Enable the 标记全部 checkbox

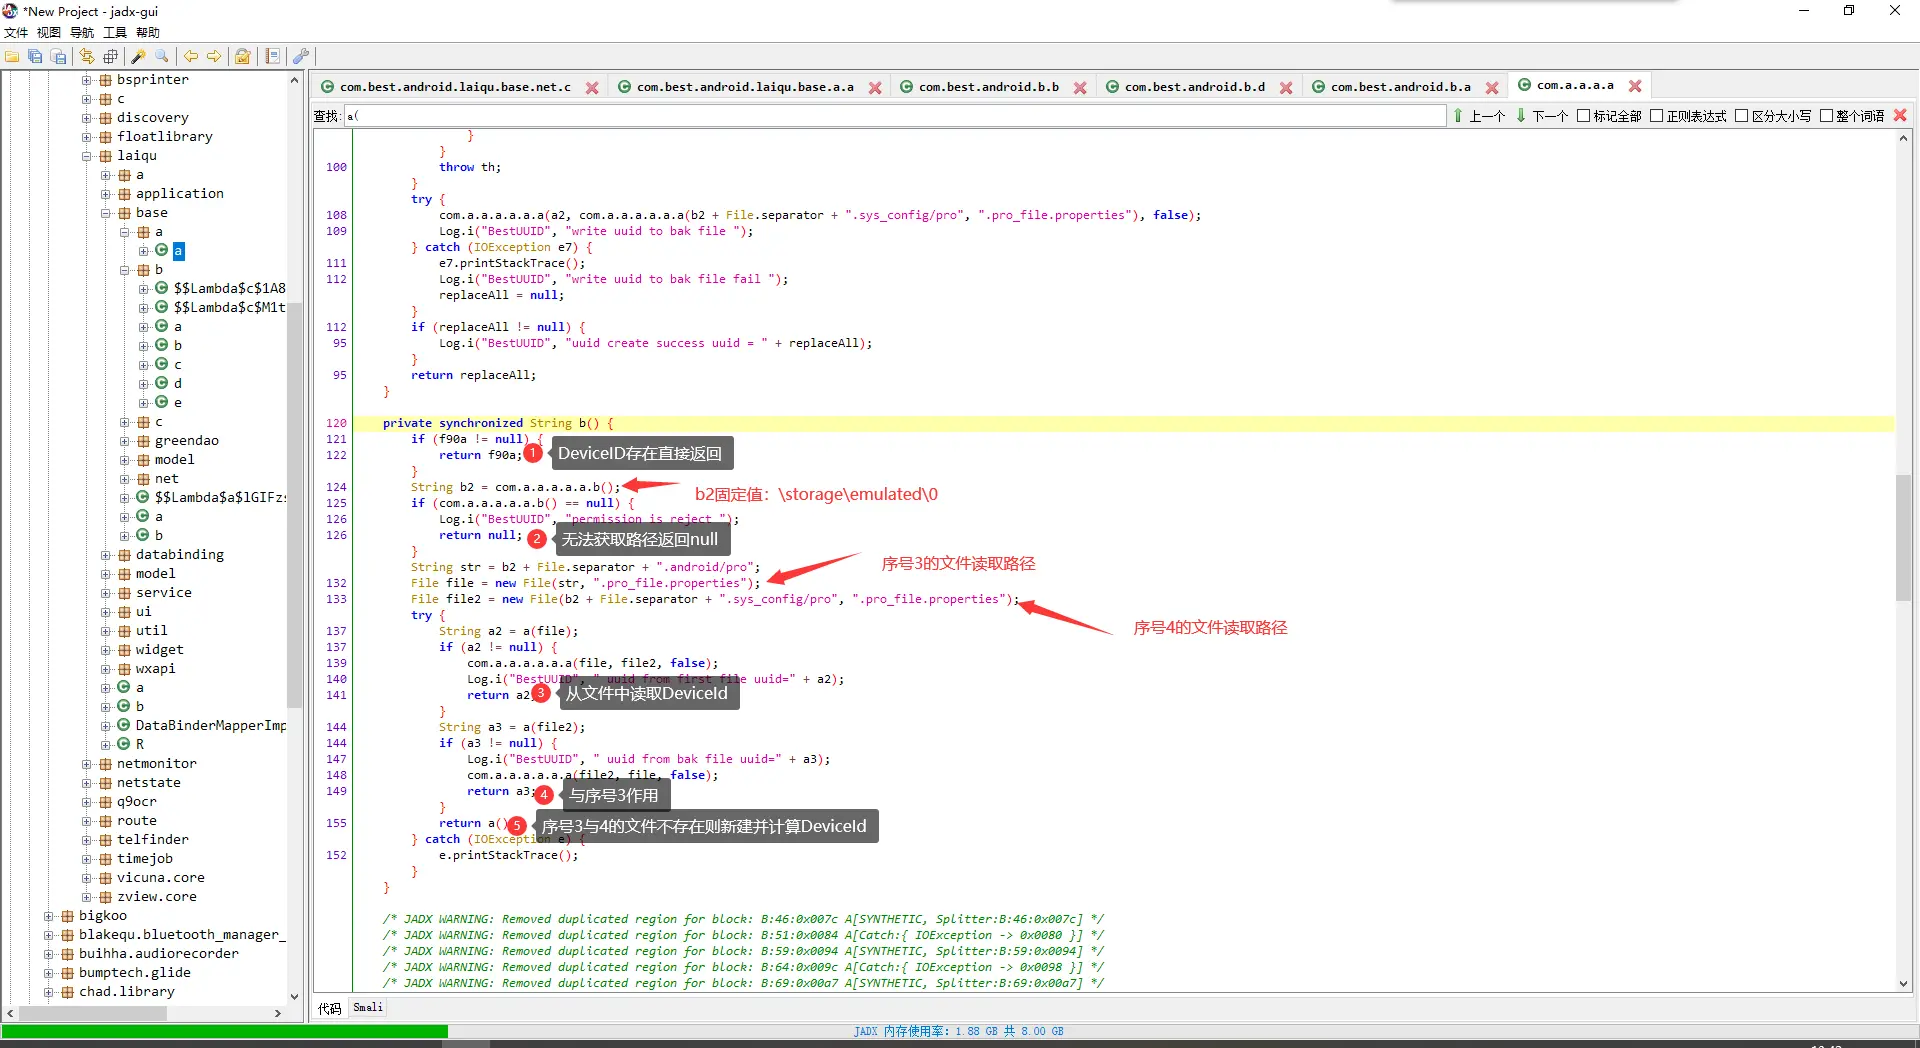1583,116
